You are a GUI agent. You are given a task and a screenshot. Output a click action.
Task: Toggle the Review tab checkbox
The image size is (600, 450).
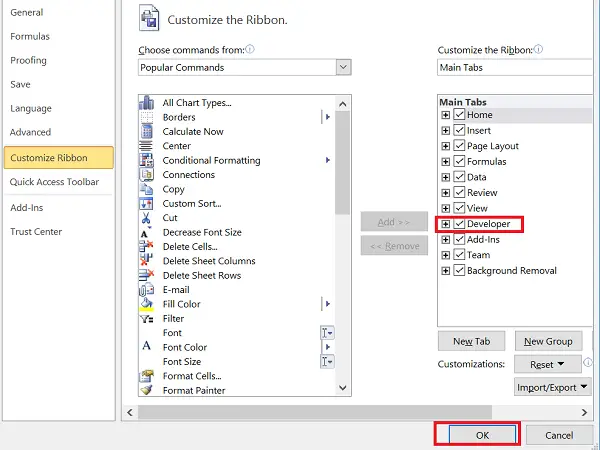click(459, 192)
